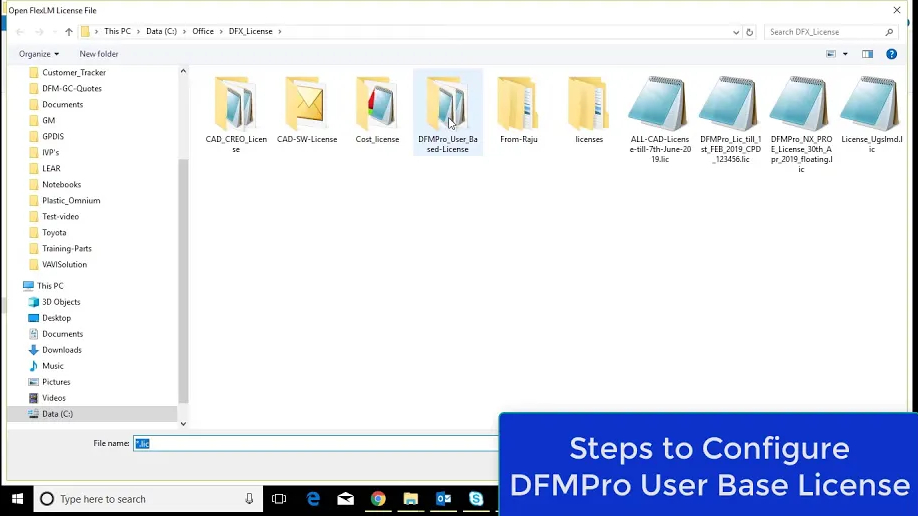Refresh the DFX_License folder view
This screenshot has width=918, height=516.
[x=749, y=32]
